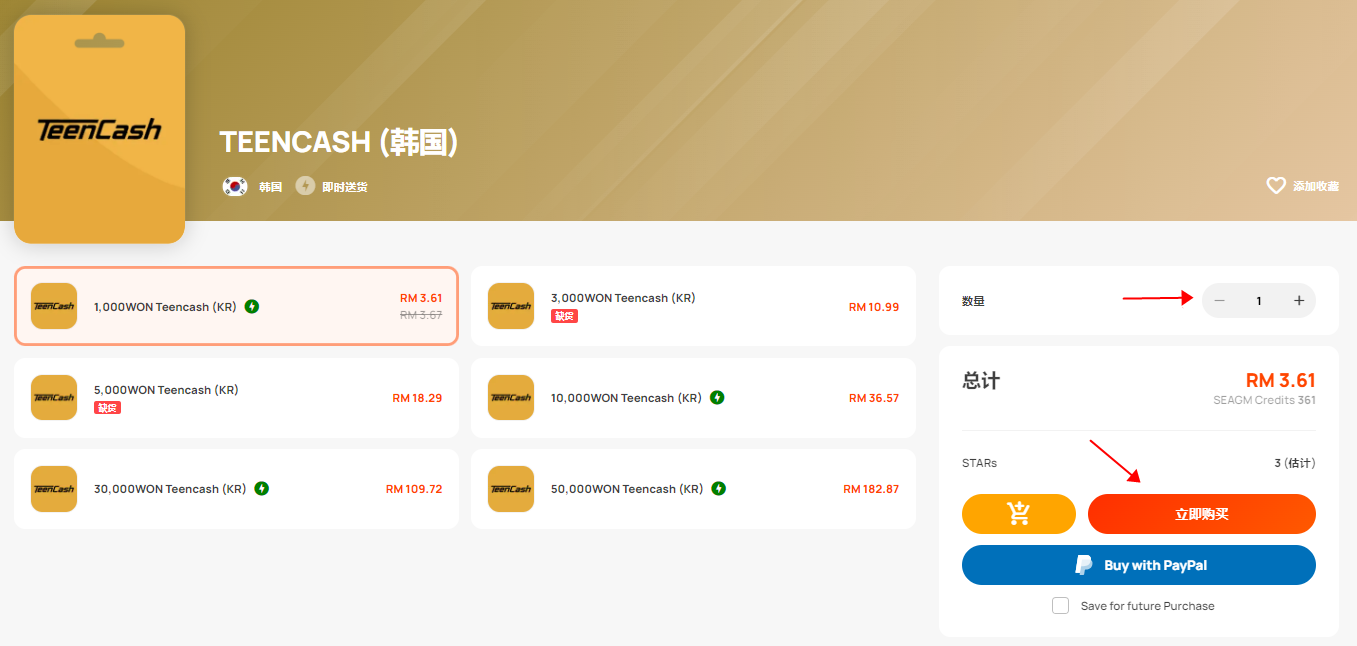Select the 3,000WON Teencash (KR) option
Screen dimensions: 1357x646
(x=693, y=306)
